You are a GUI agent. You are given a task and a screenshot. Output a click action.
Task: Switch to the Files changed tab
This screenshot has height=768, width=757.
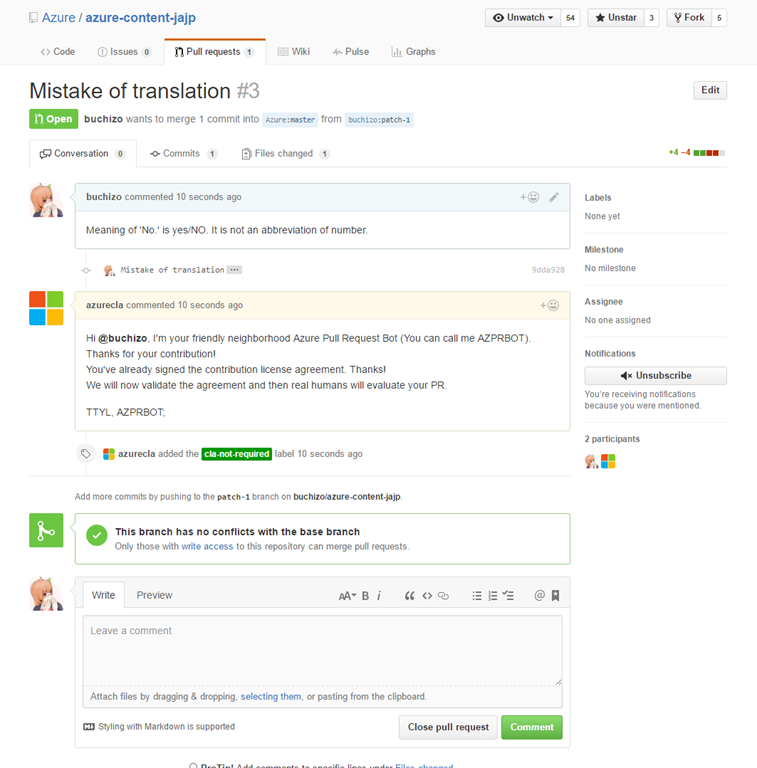tap(285, 154)
